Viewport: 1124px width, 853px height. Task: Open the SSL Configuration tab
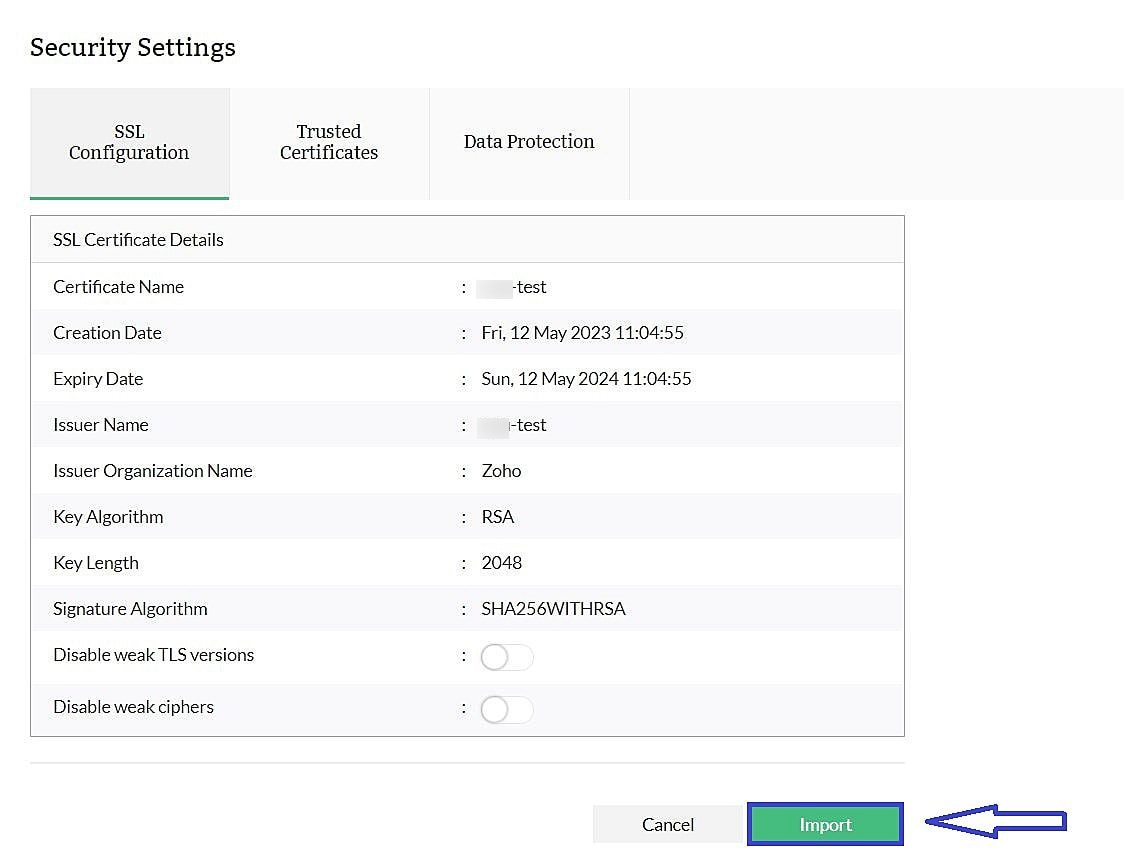point(129,142)
